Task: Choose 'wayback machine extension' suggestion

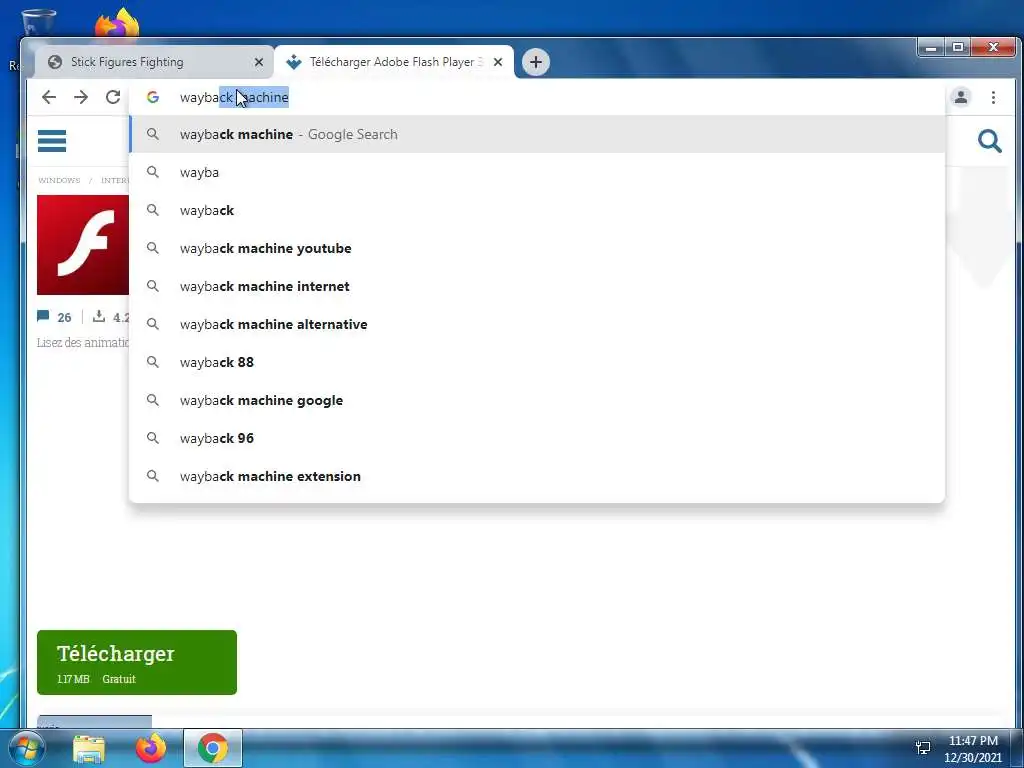Action: [537, 476]
